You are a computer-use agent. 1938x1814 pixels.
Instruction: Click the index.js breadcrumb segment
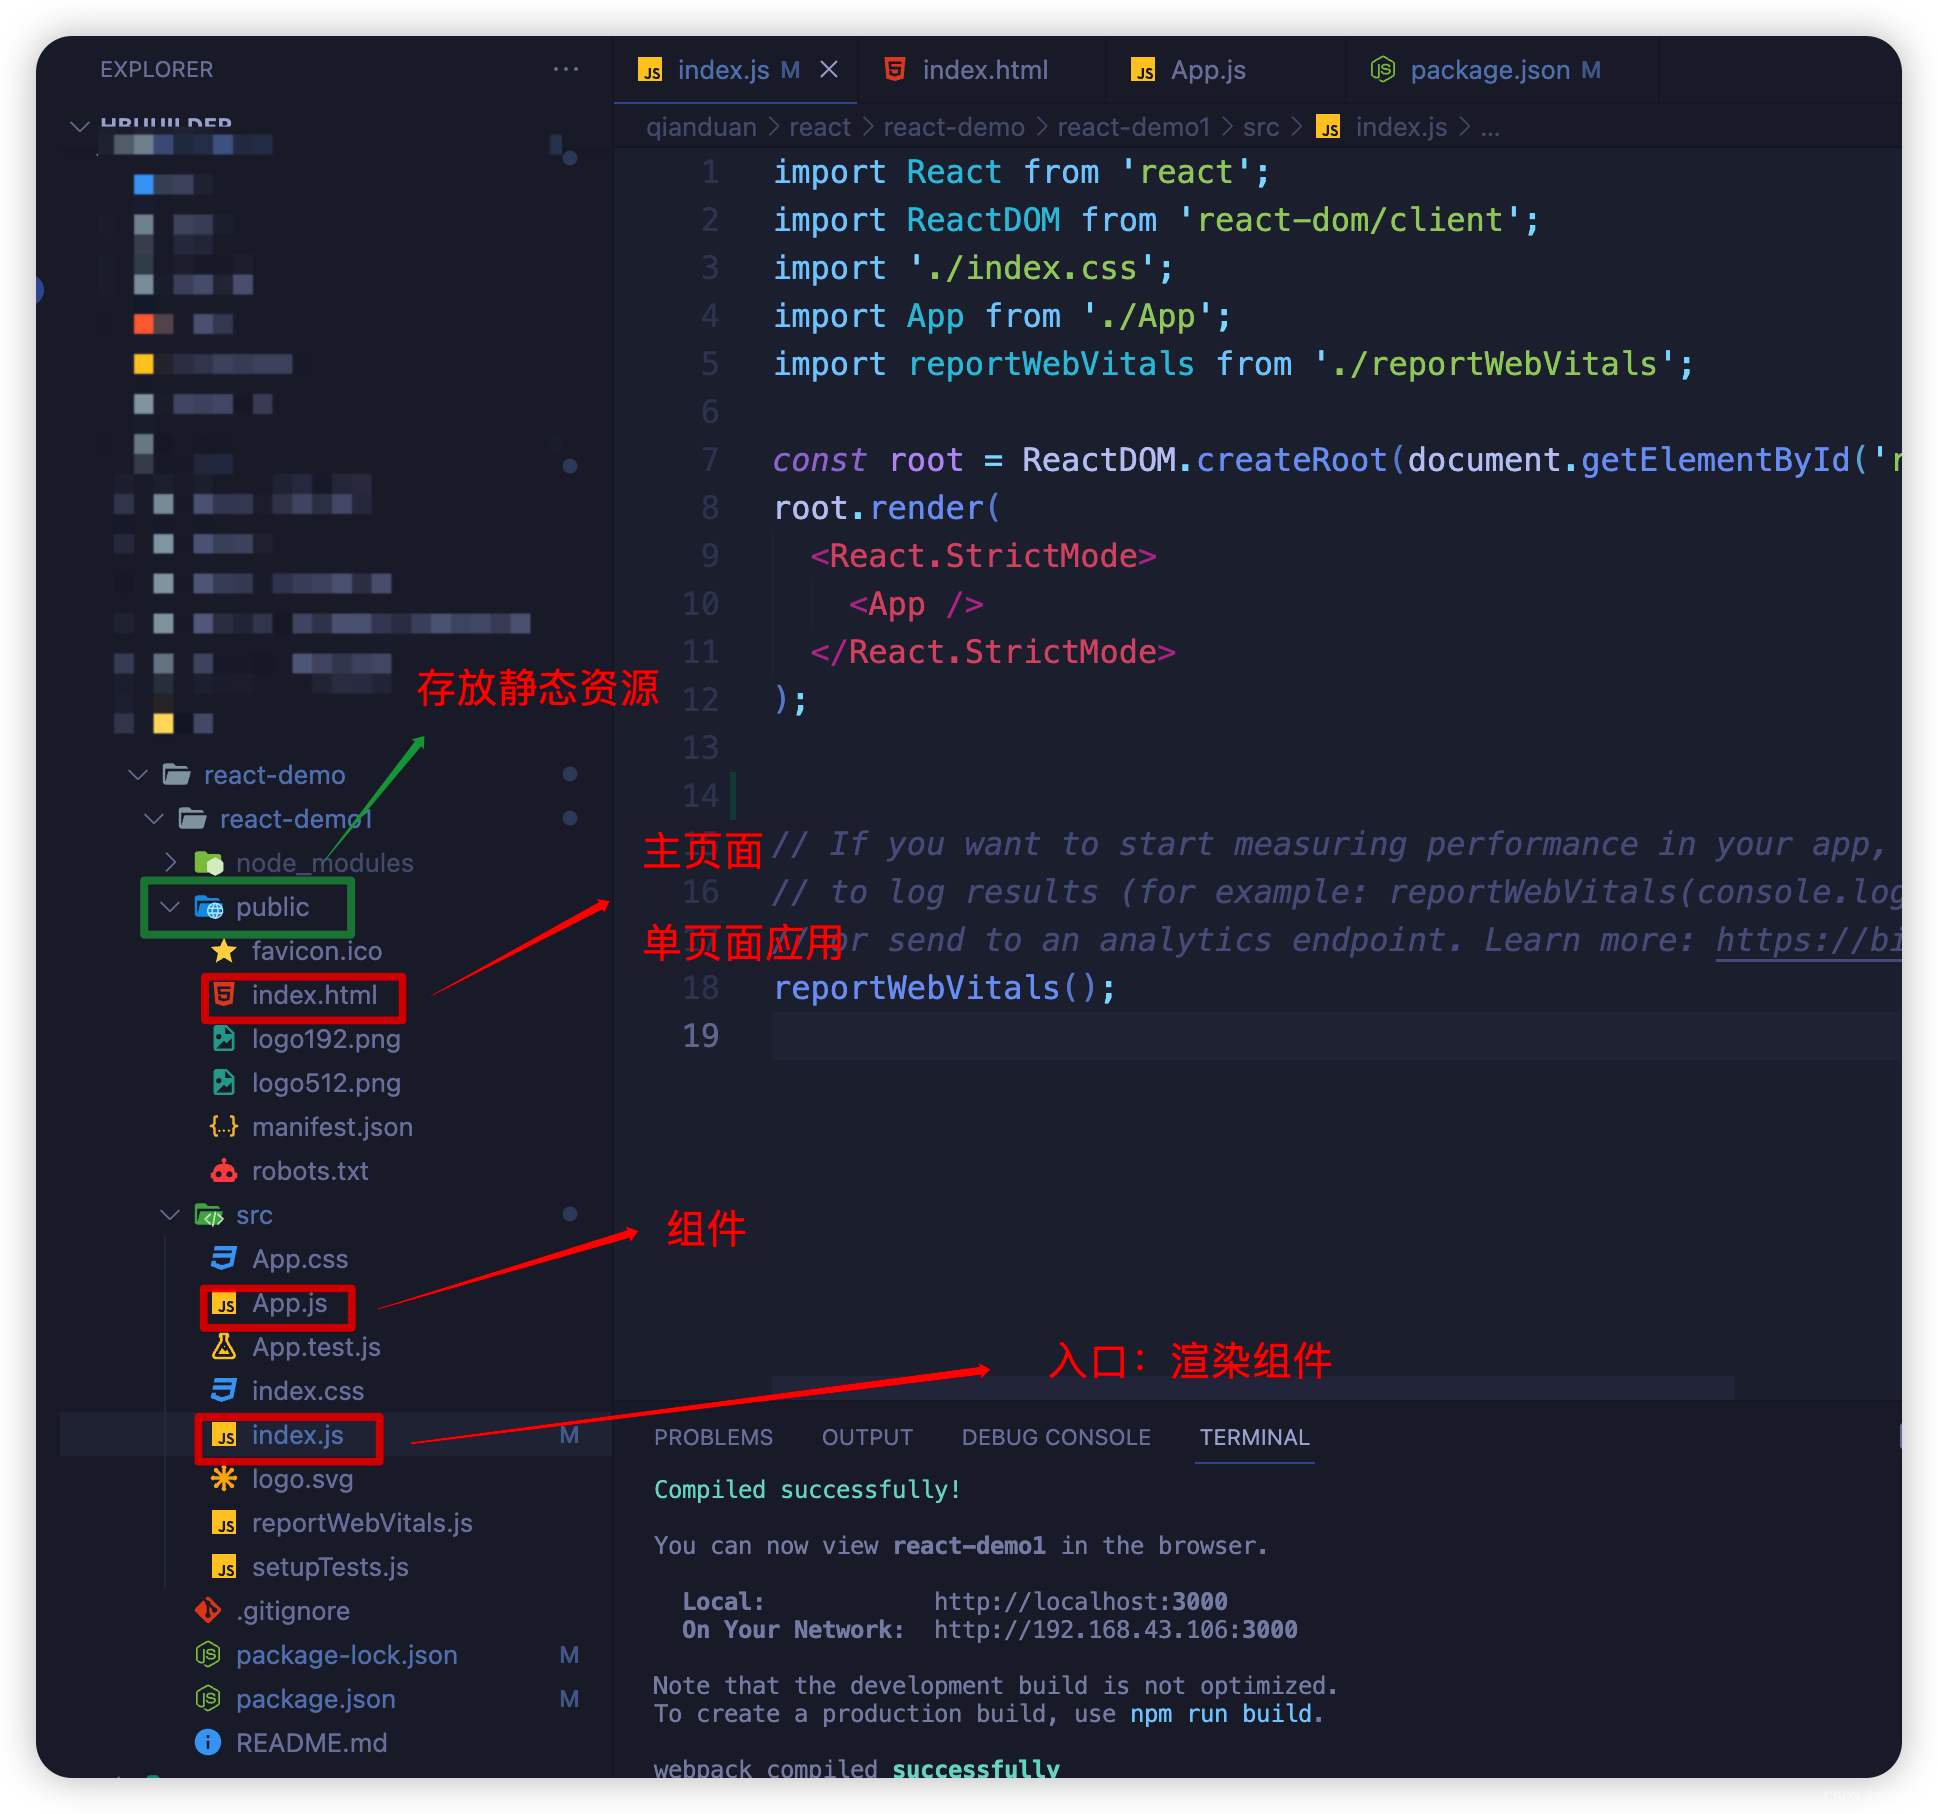pyautogui.click(x=1400, y=127)
